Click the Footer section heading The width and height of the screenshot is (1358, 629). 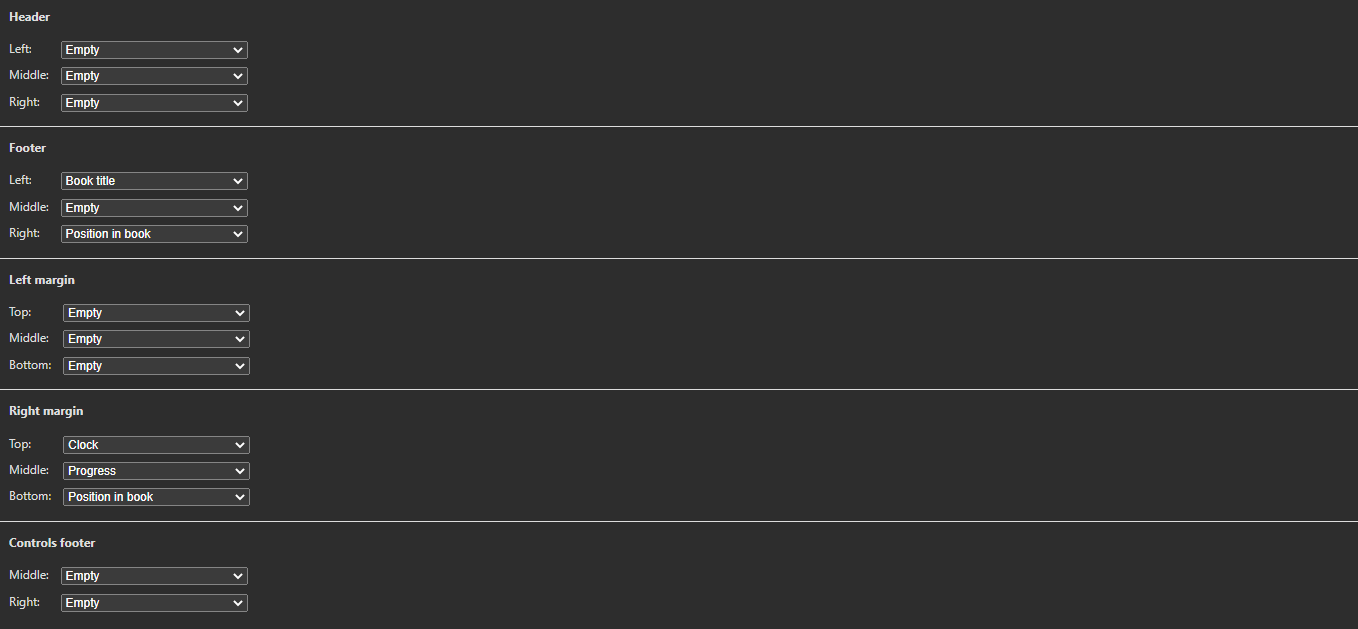[x=28, y=148]
